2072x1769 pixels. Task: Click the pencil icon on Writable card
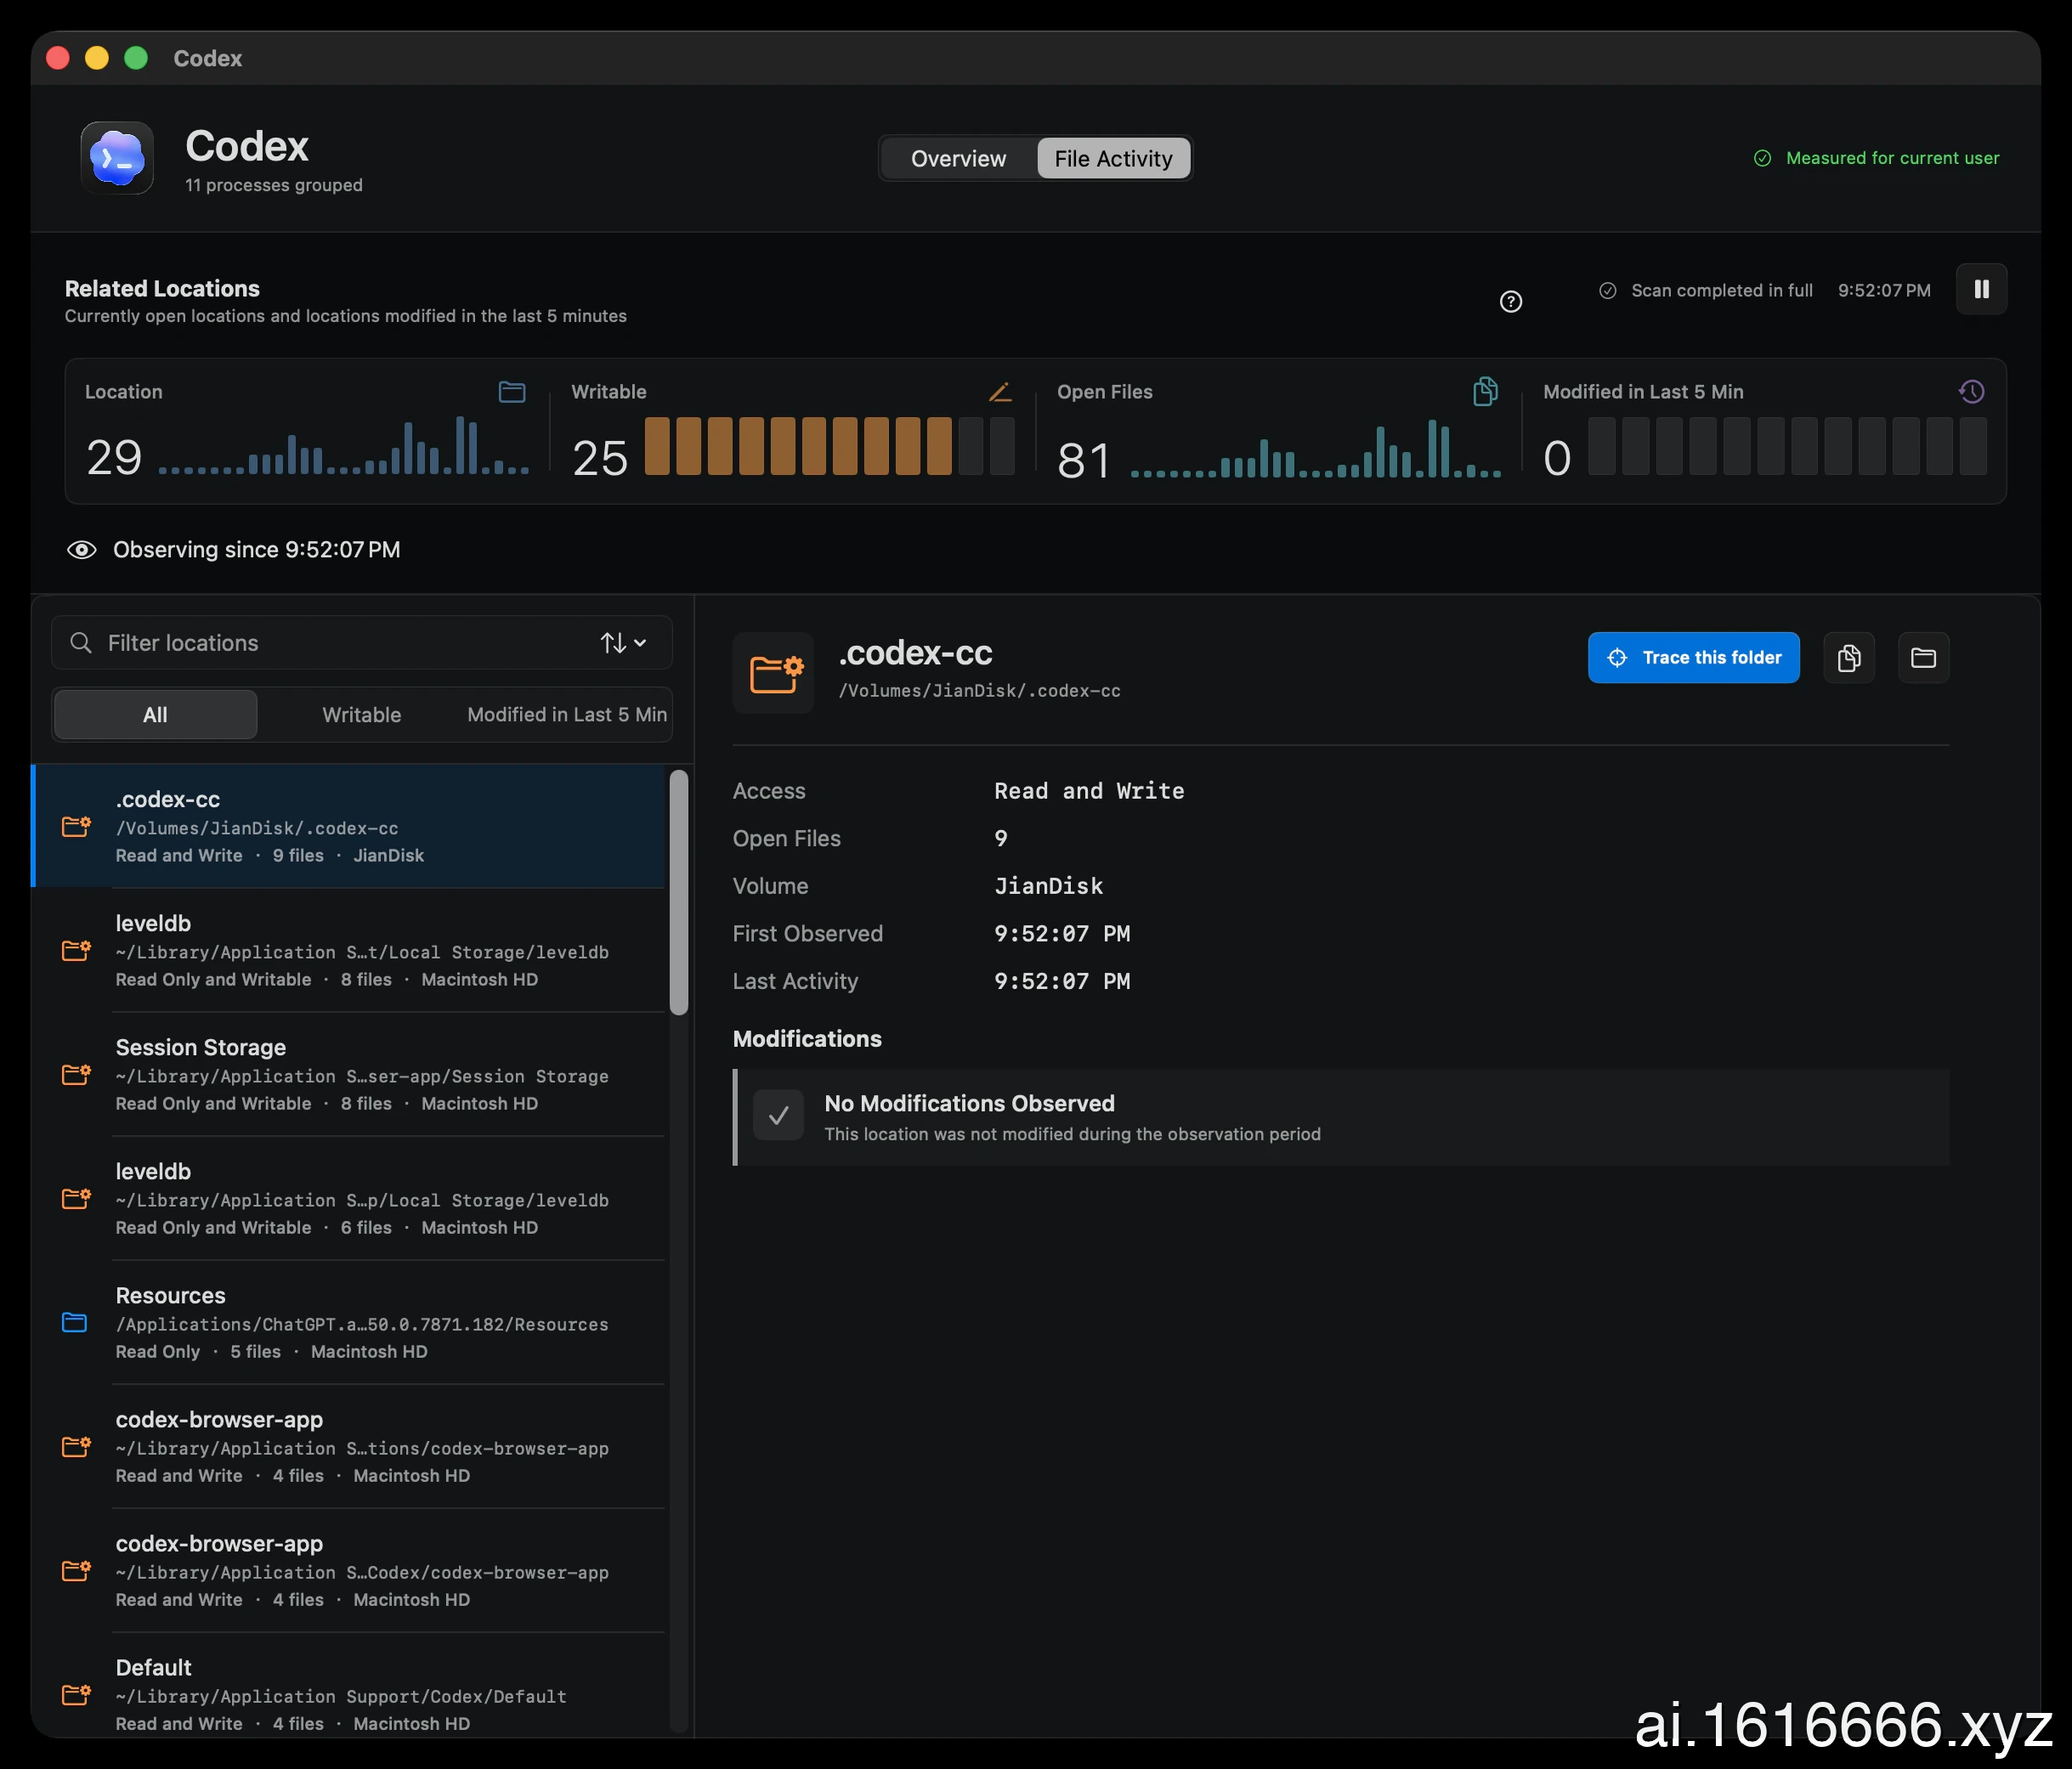pyautogui.click(x=1000, y=392)
